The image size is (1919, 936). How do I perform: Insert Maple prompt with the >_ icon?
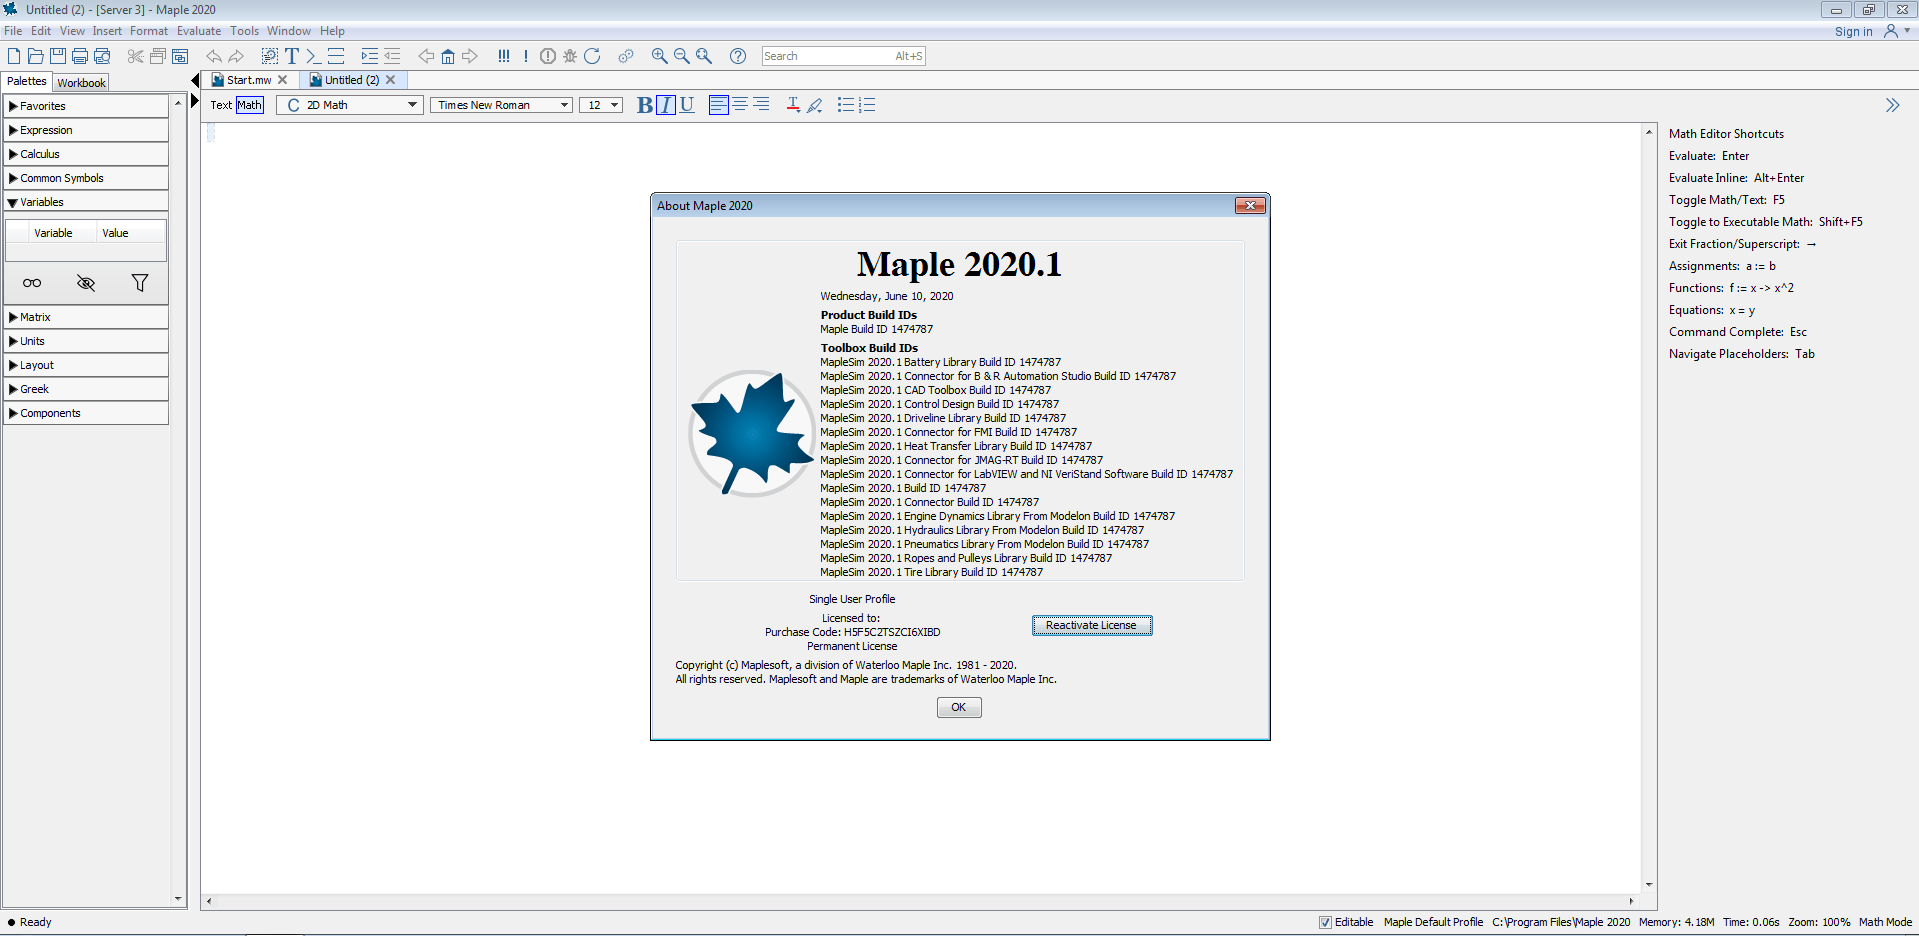pos(313,56)
